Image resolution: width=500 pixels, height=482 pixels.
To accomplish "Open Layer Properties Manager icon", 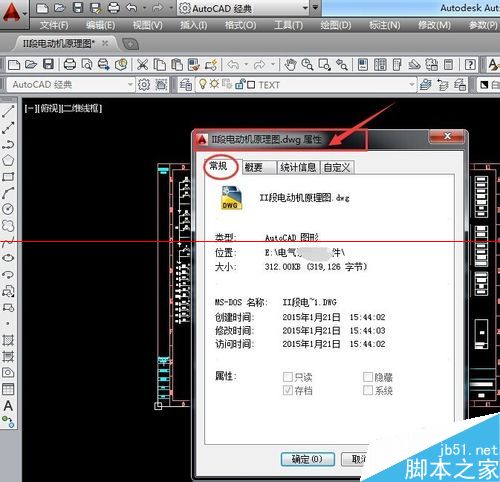I will pos(186,85).
